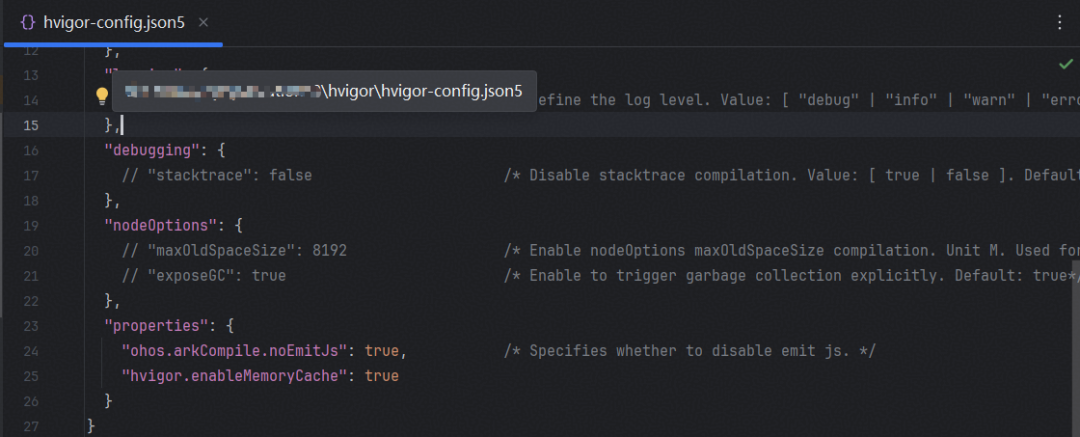Click the "Enable nodeOptions maxOldSpaceSize compilation" comment
The image size is (1080, 437).
[x=791, y=250]
